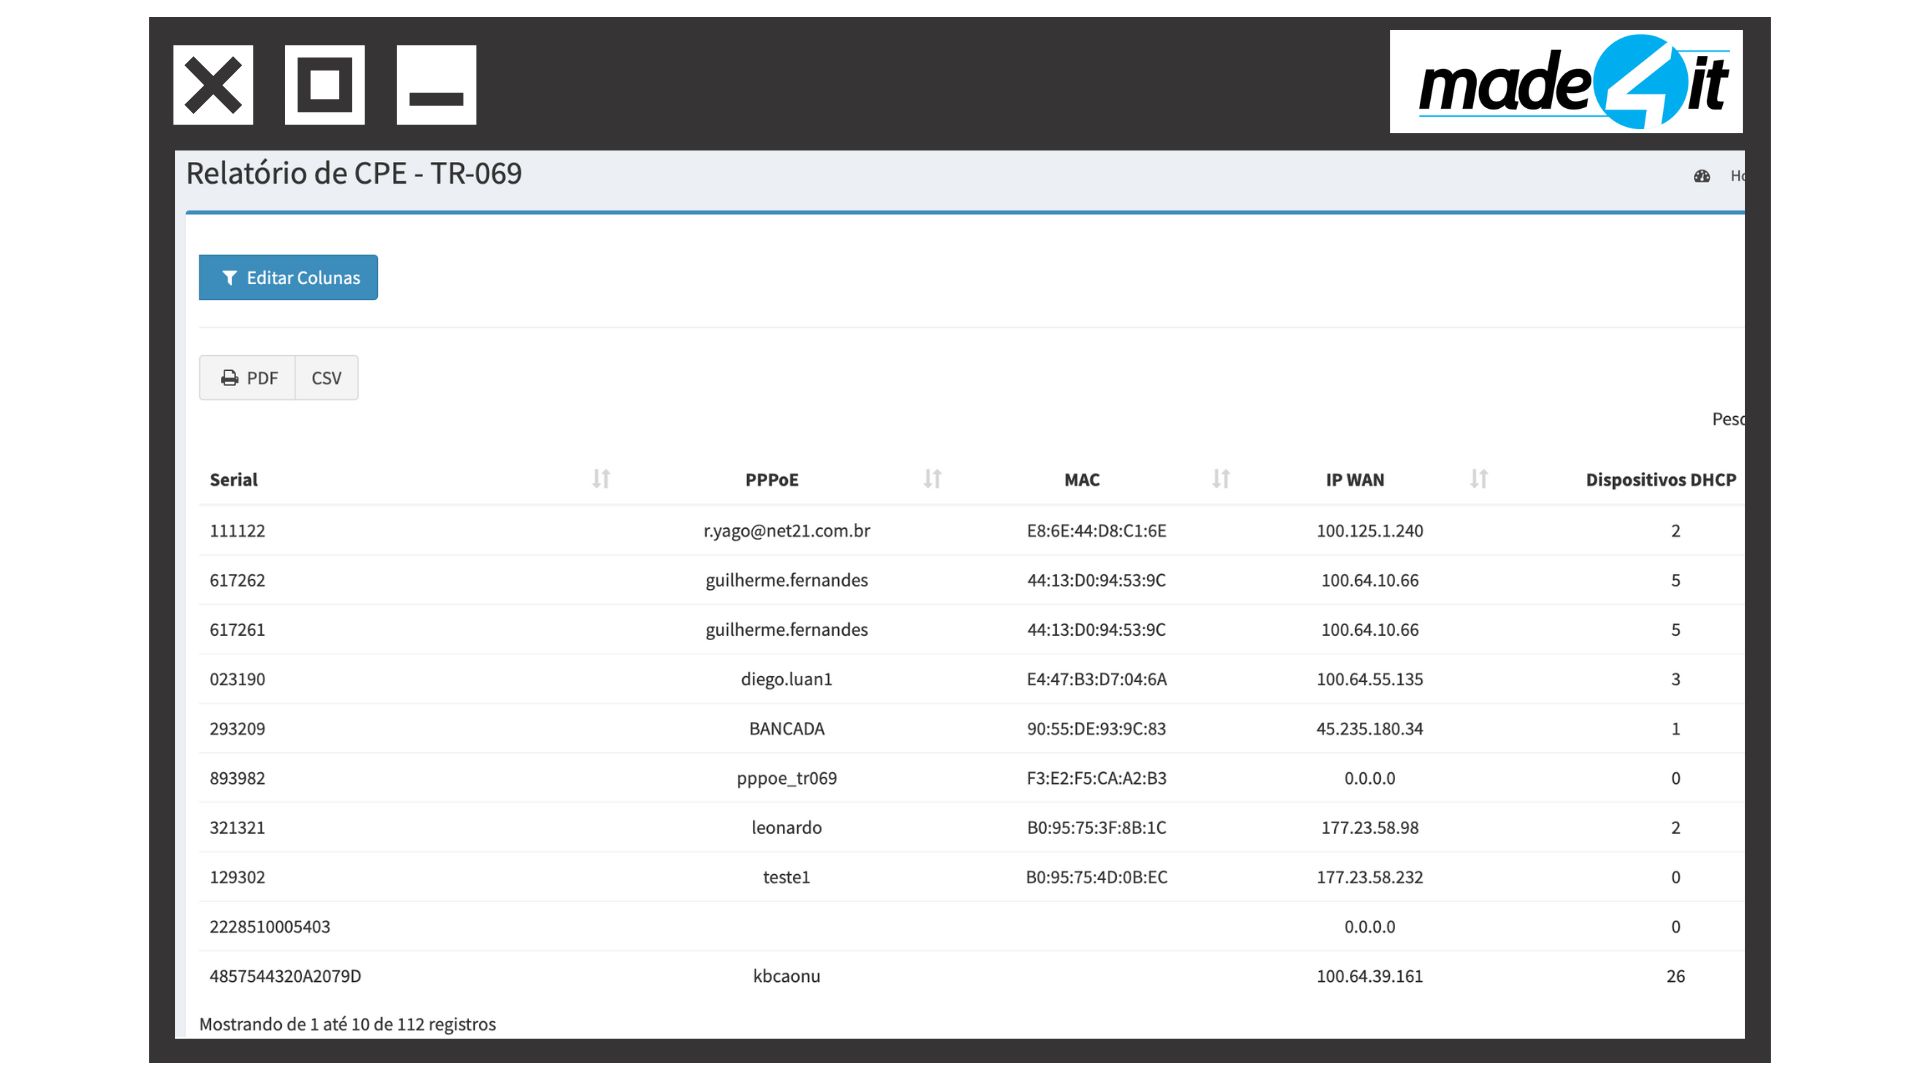Select the row with serial 111122

coord(237,531)
